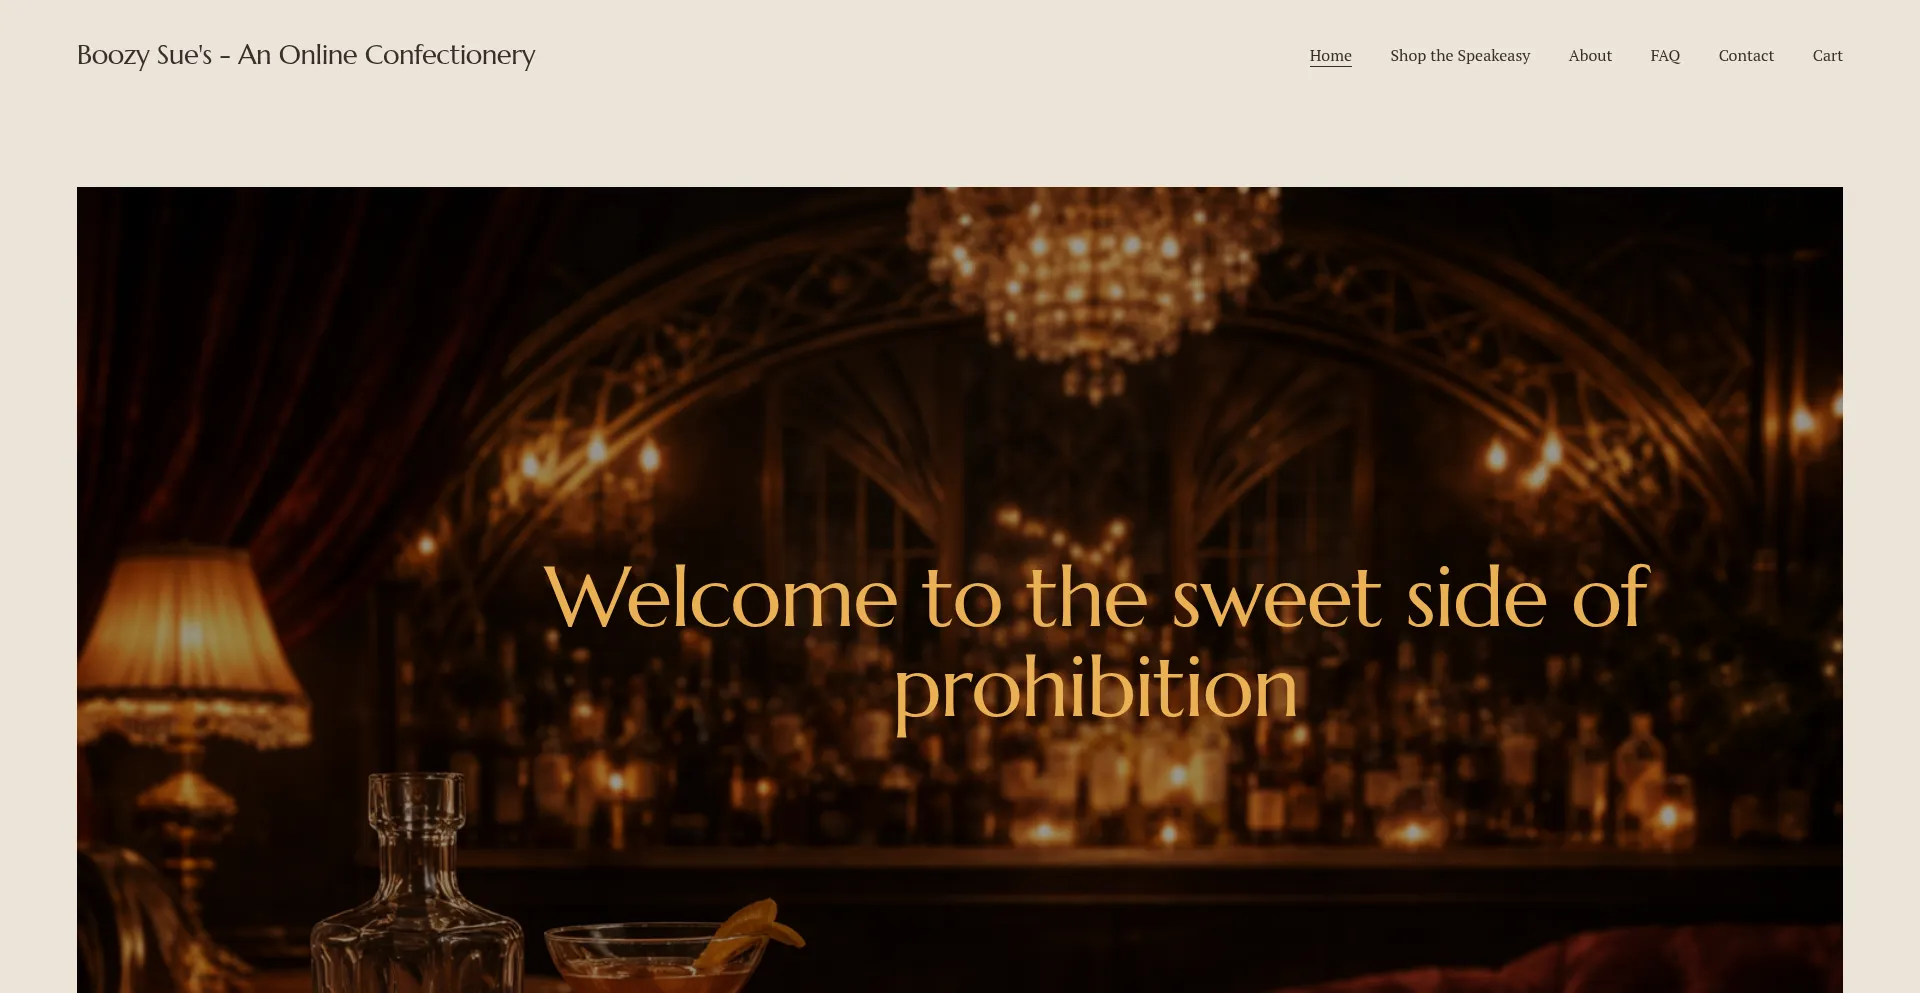Click the word 'Welcome' in the hero heading

pos(721,598)
